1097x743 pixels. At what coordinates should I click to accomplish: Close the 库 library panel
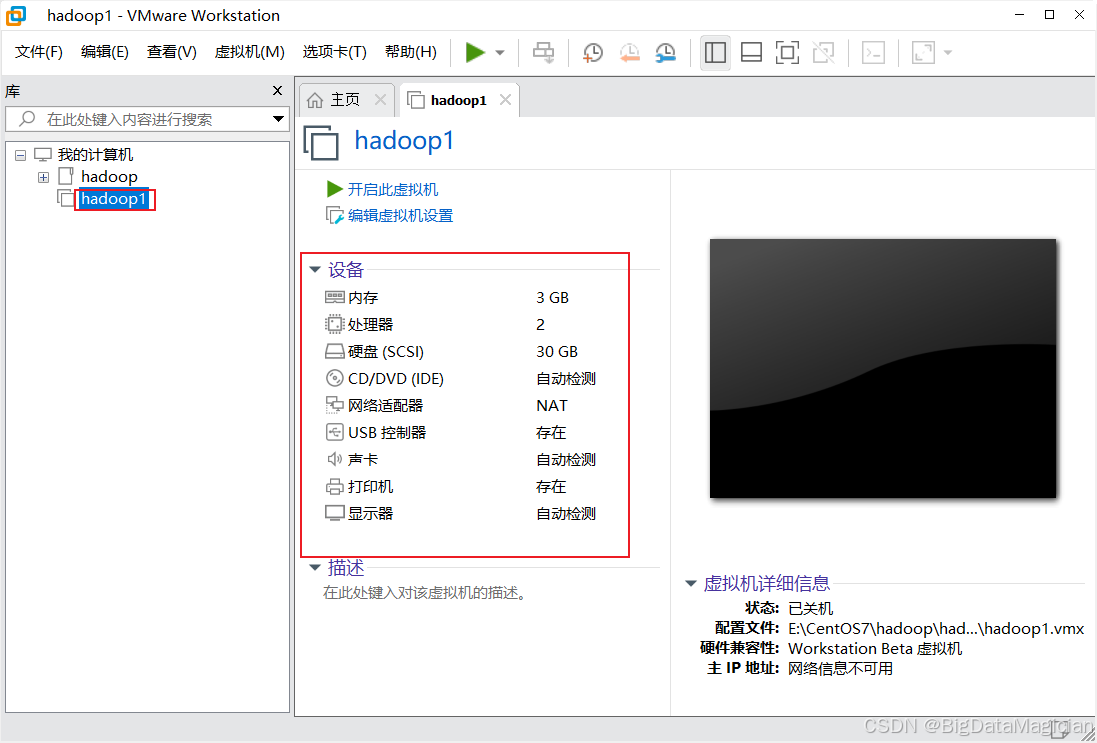pos(278,91)
